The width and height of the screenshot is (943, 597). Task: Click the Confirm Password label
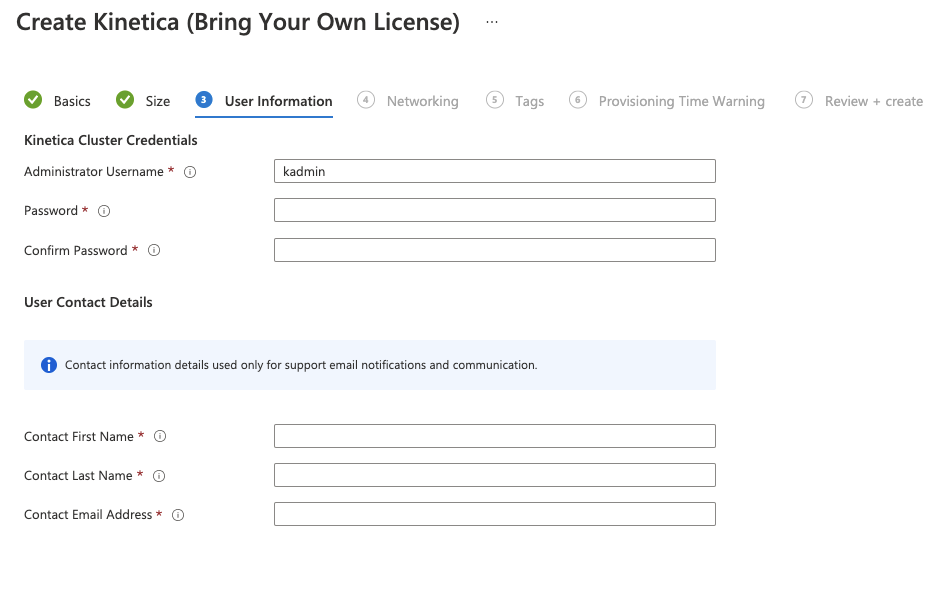pos(76,251)
